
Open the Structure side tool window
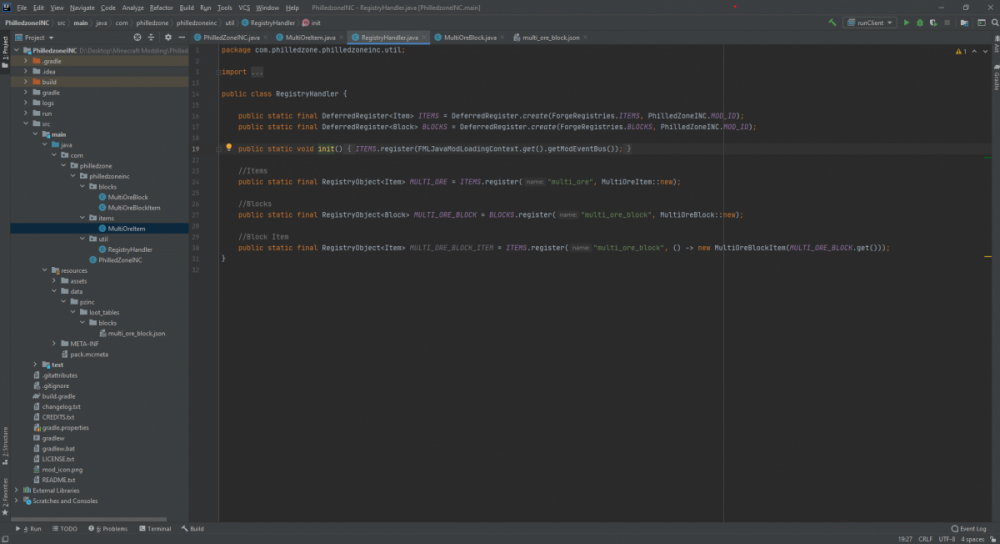[x=5, y=446]
